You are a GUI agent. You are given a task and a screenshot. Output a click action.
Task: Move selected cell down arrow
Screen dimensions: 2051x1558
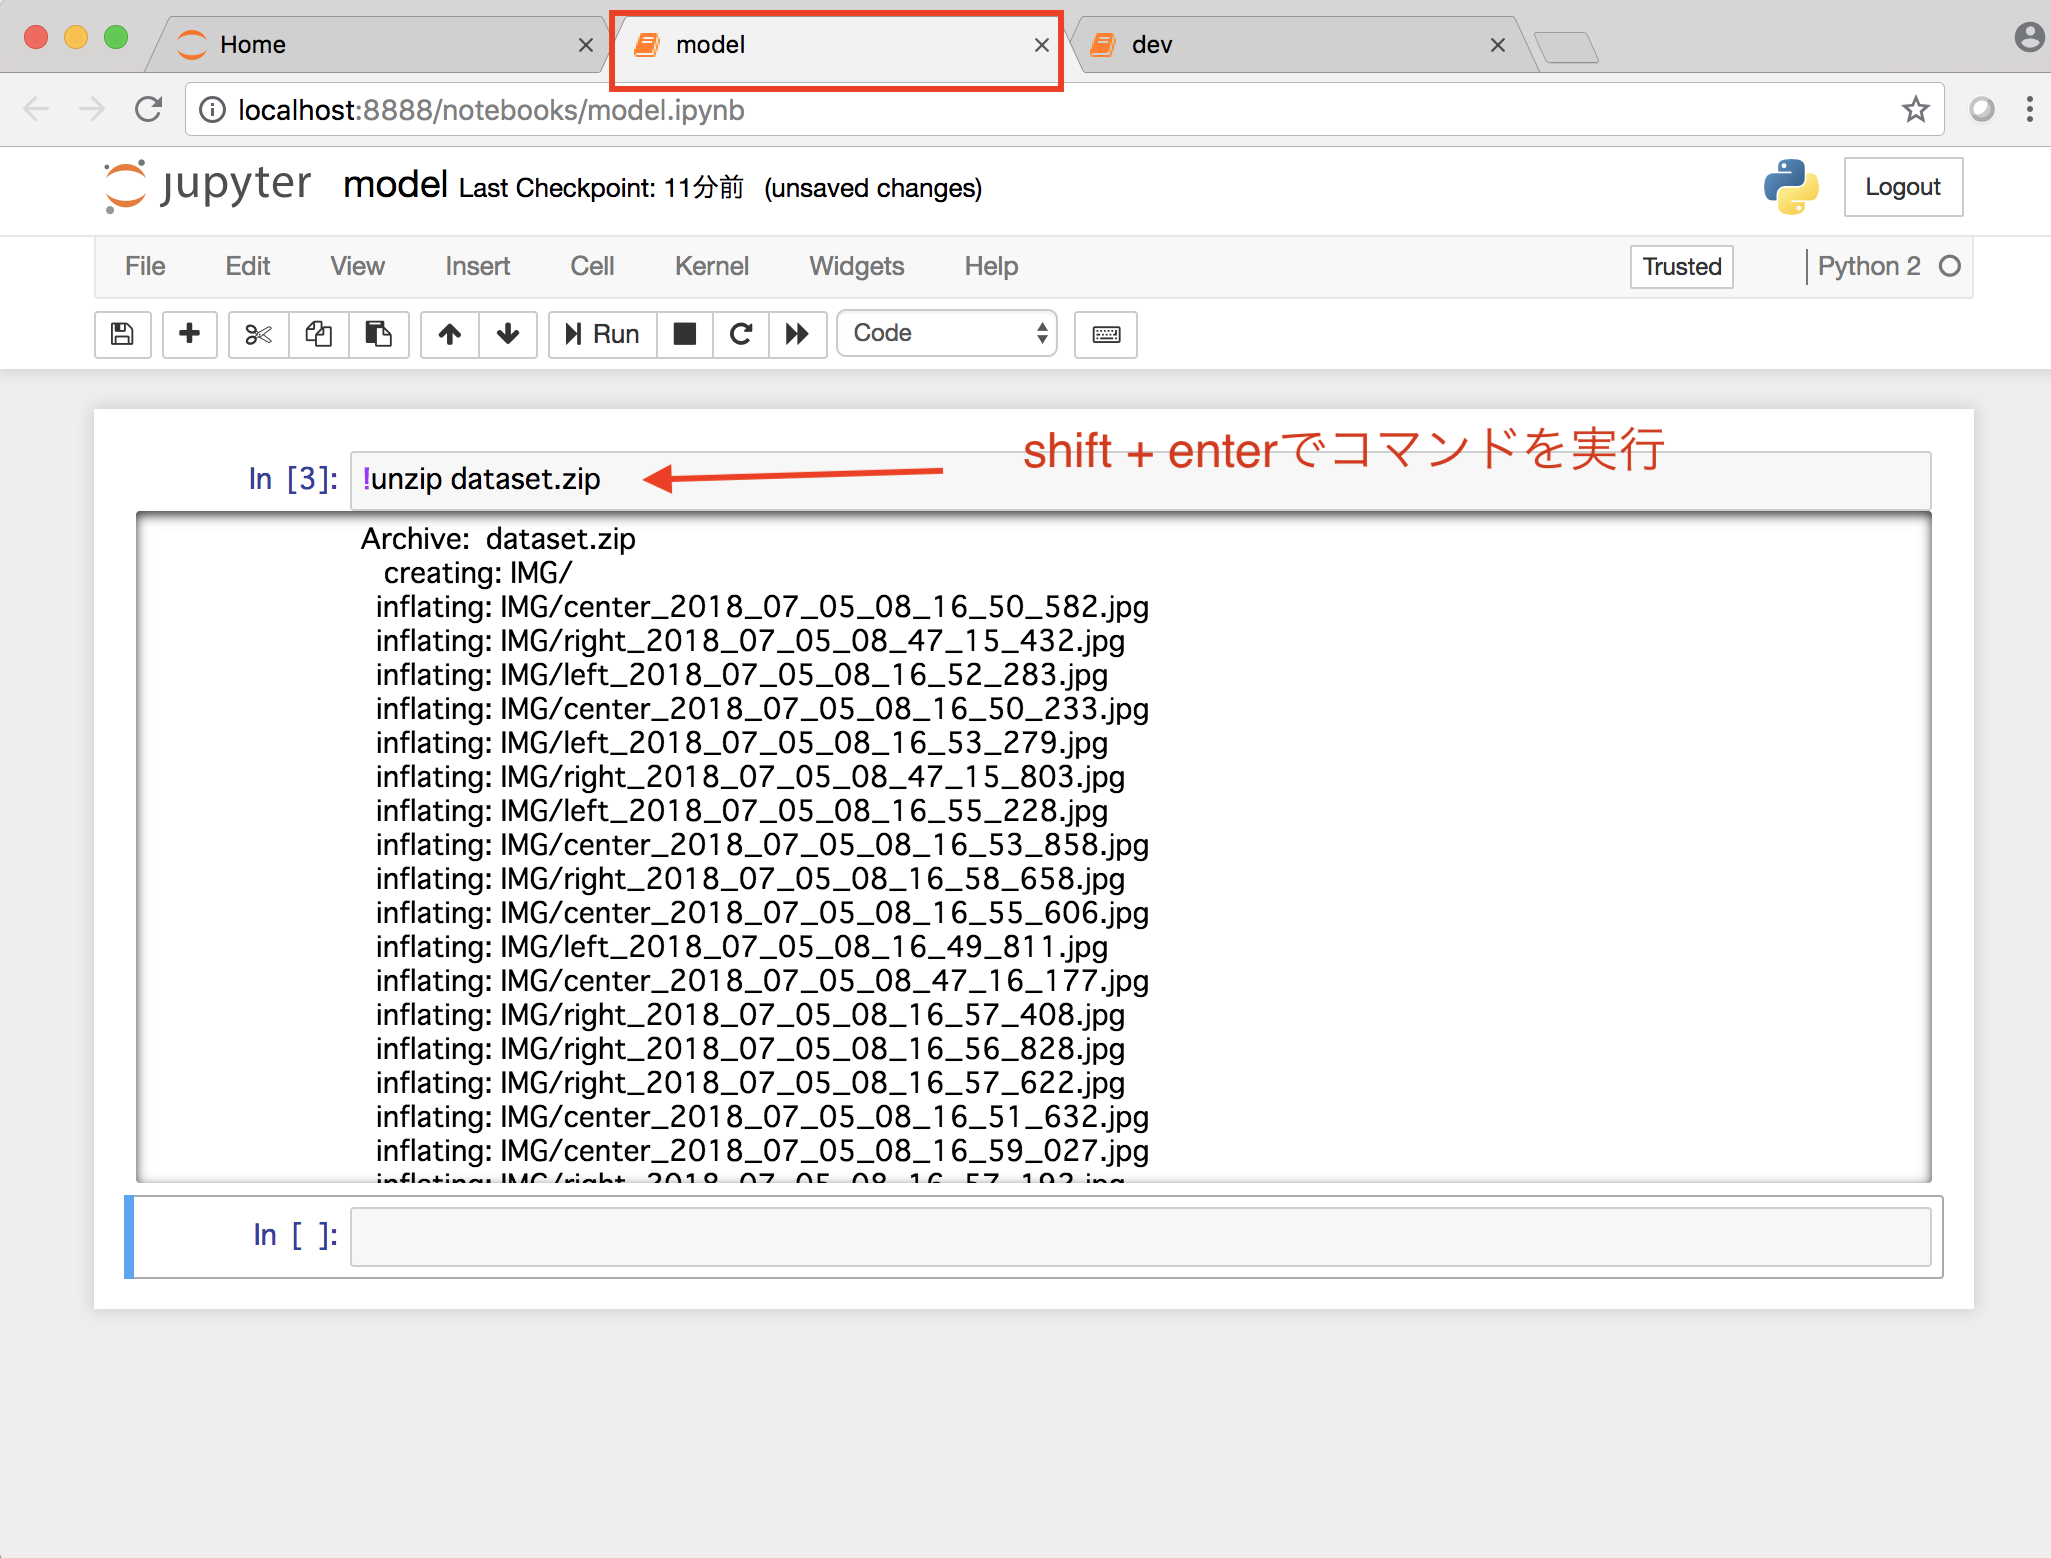508,334
